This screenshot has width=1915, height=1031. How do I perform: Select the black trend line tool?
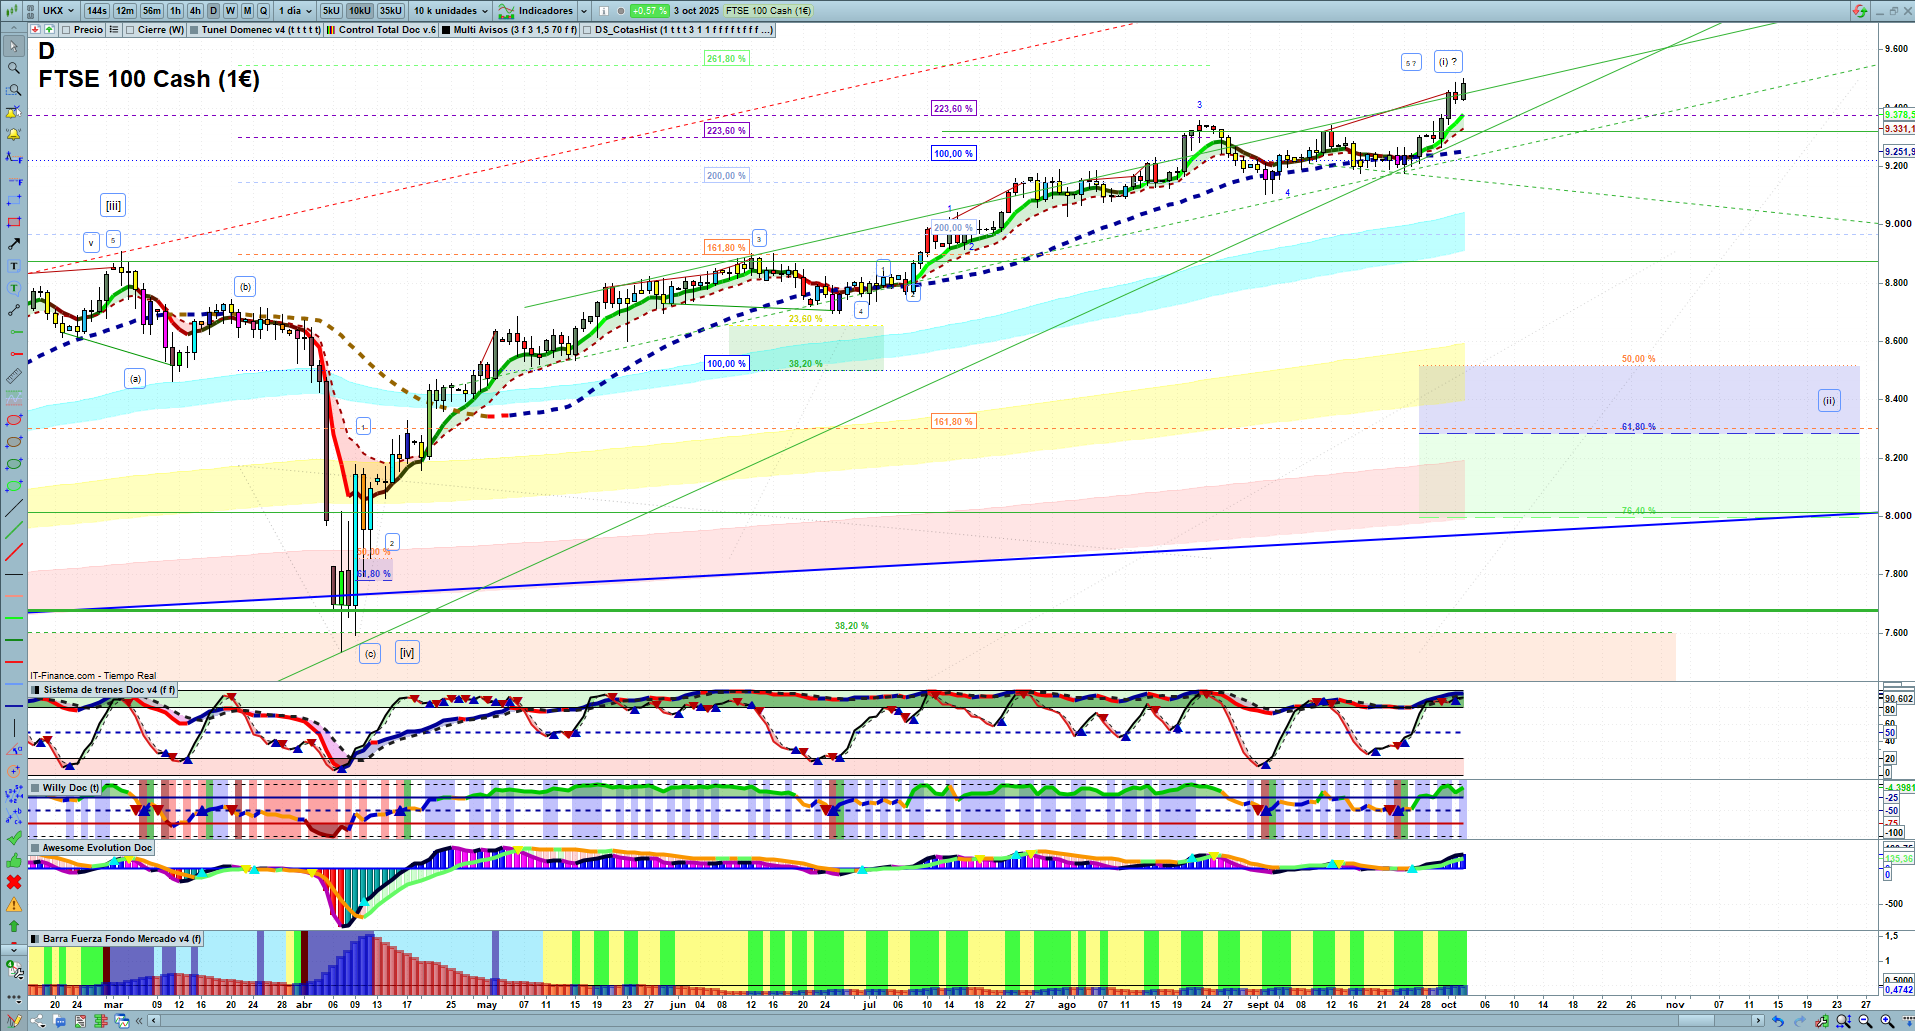pos(14,508)
